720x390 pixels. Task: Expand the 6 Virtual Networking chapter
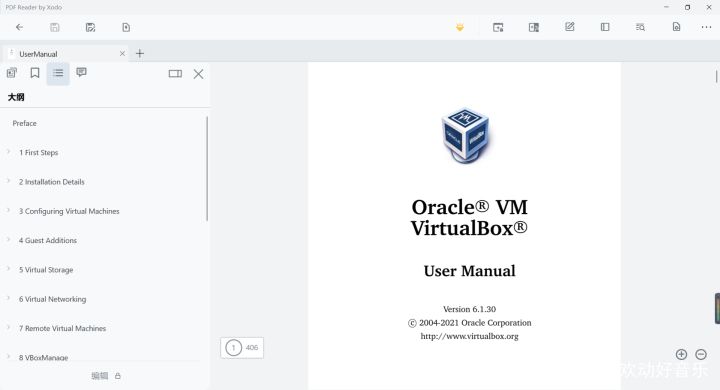[8, 298]
